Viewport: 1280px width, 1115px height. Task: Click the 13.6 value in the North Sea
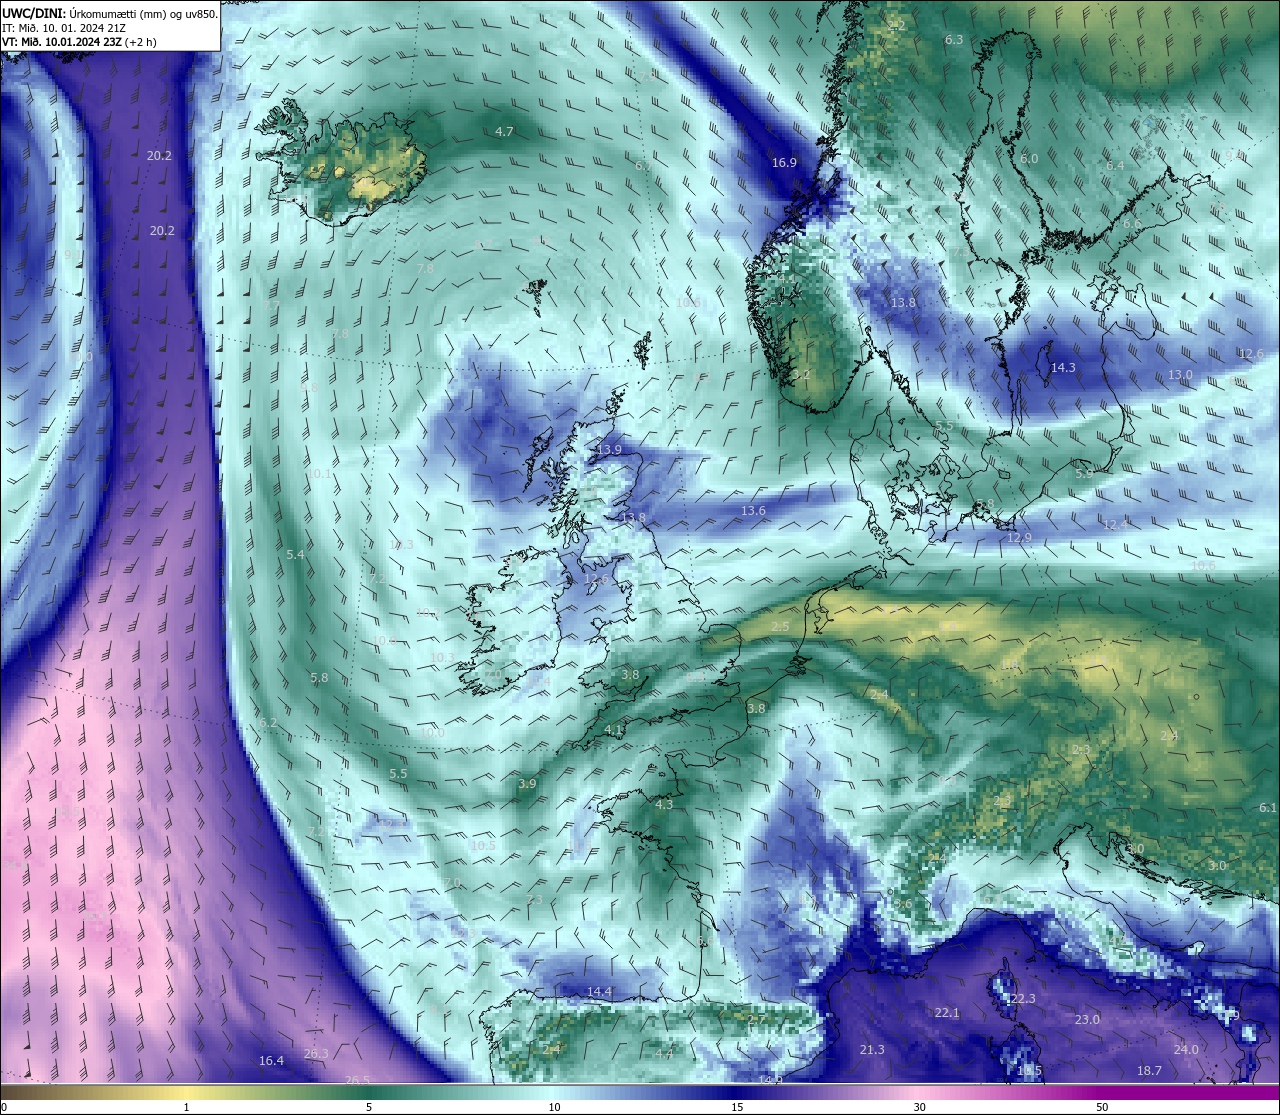coord(753,511)
